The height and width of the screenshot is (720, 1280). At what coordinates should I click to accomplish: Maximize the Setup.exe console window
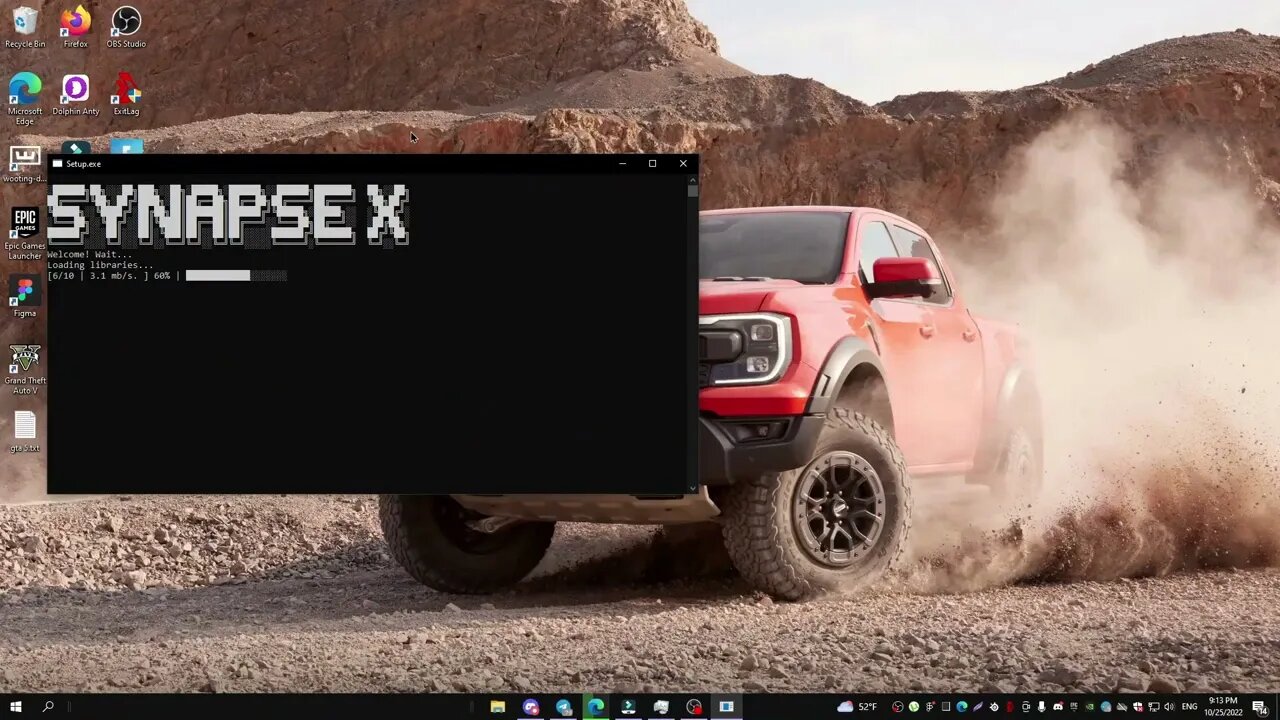pos(652,164)
